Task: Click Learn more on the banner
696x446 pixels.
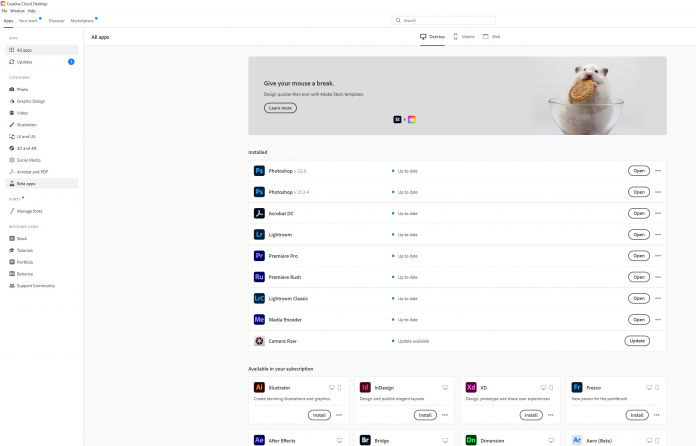Action: pyautogui.click(x=280, y=108)
